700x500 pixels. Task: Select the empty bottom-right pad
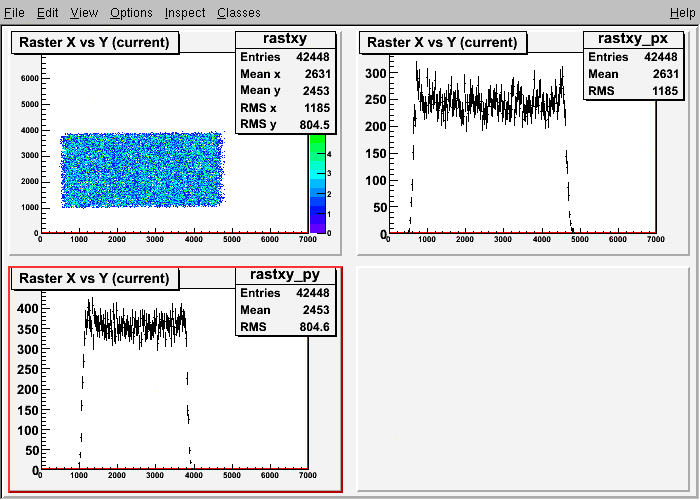coord(523,379)
